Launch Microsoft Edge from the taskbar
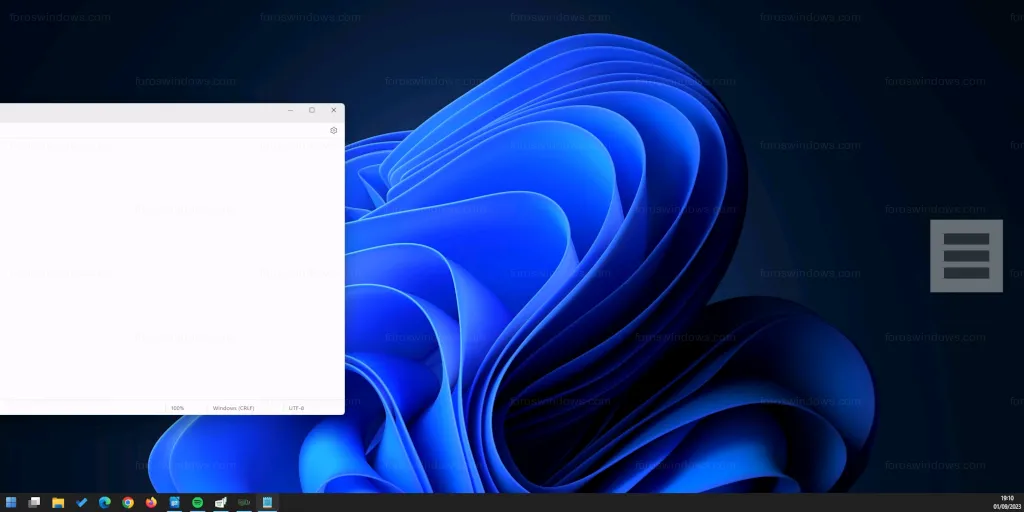 [x=104, y=502]
